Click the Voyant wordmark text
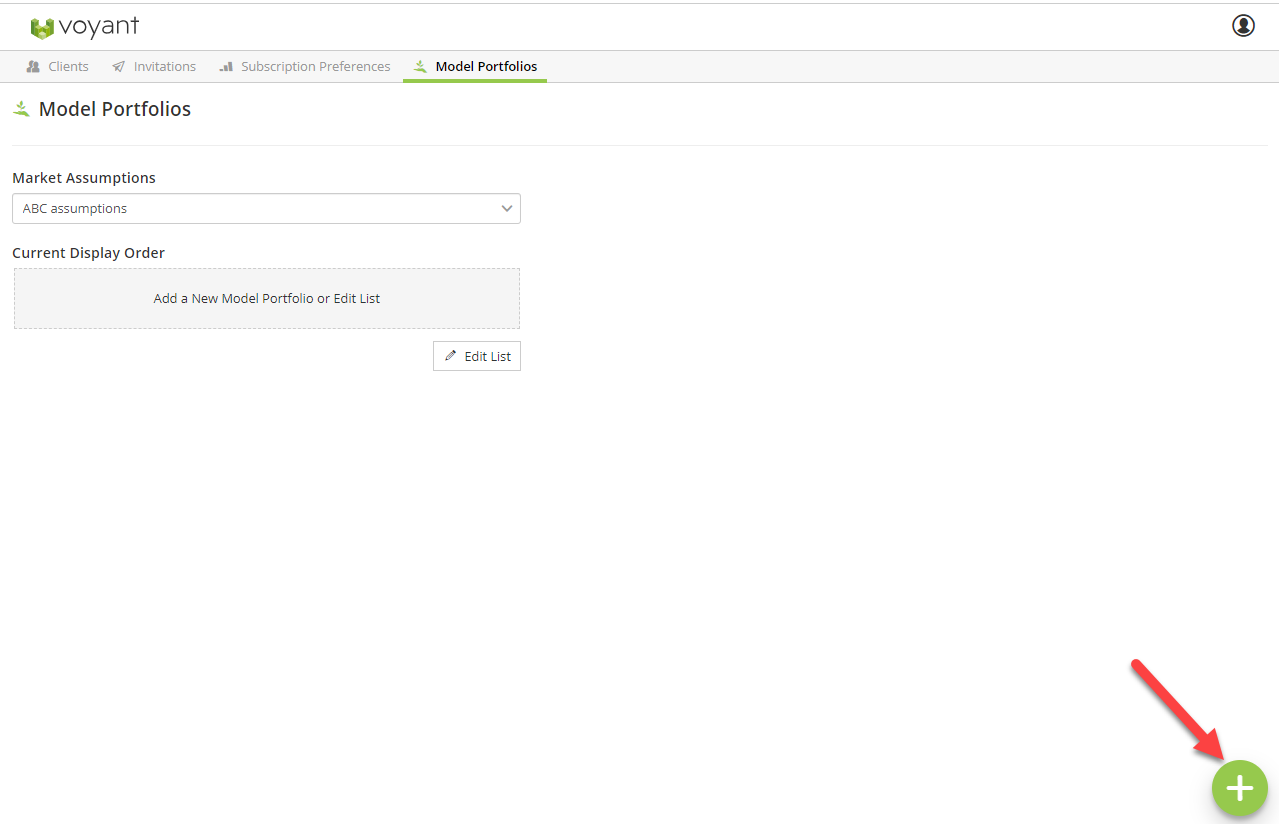The height and width of the screenshot is (824, 1279). coord(98,27)
